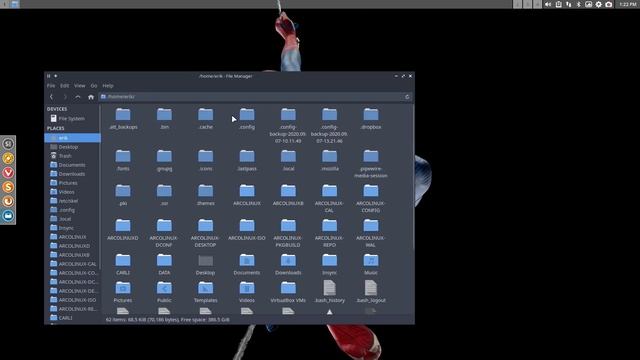Reload the current folder view
Screen dimensions: 640x360
point(407,97)
